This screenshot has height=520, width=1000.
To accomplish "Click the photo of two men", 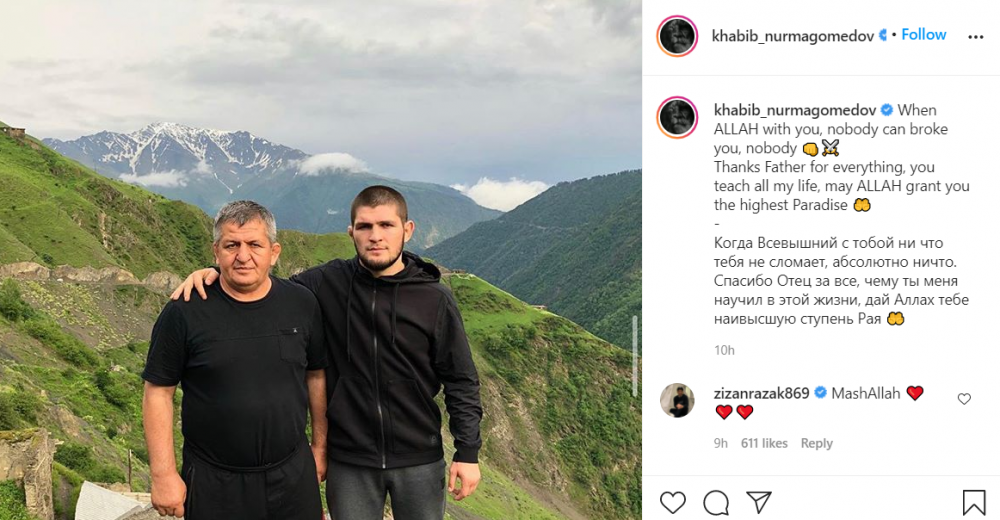I will point(321,260).
